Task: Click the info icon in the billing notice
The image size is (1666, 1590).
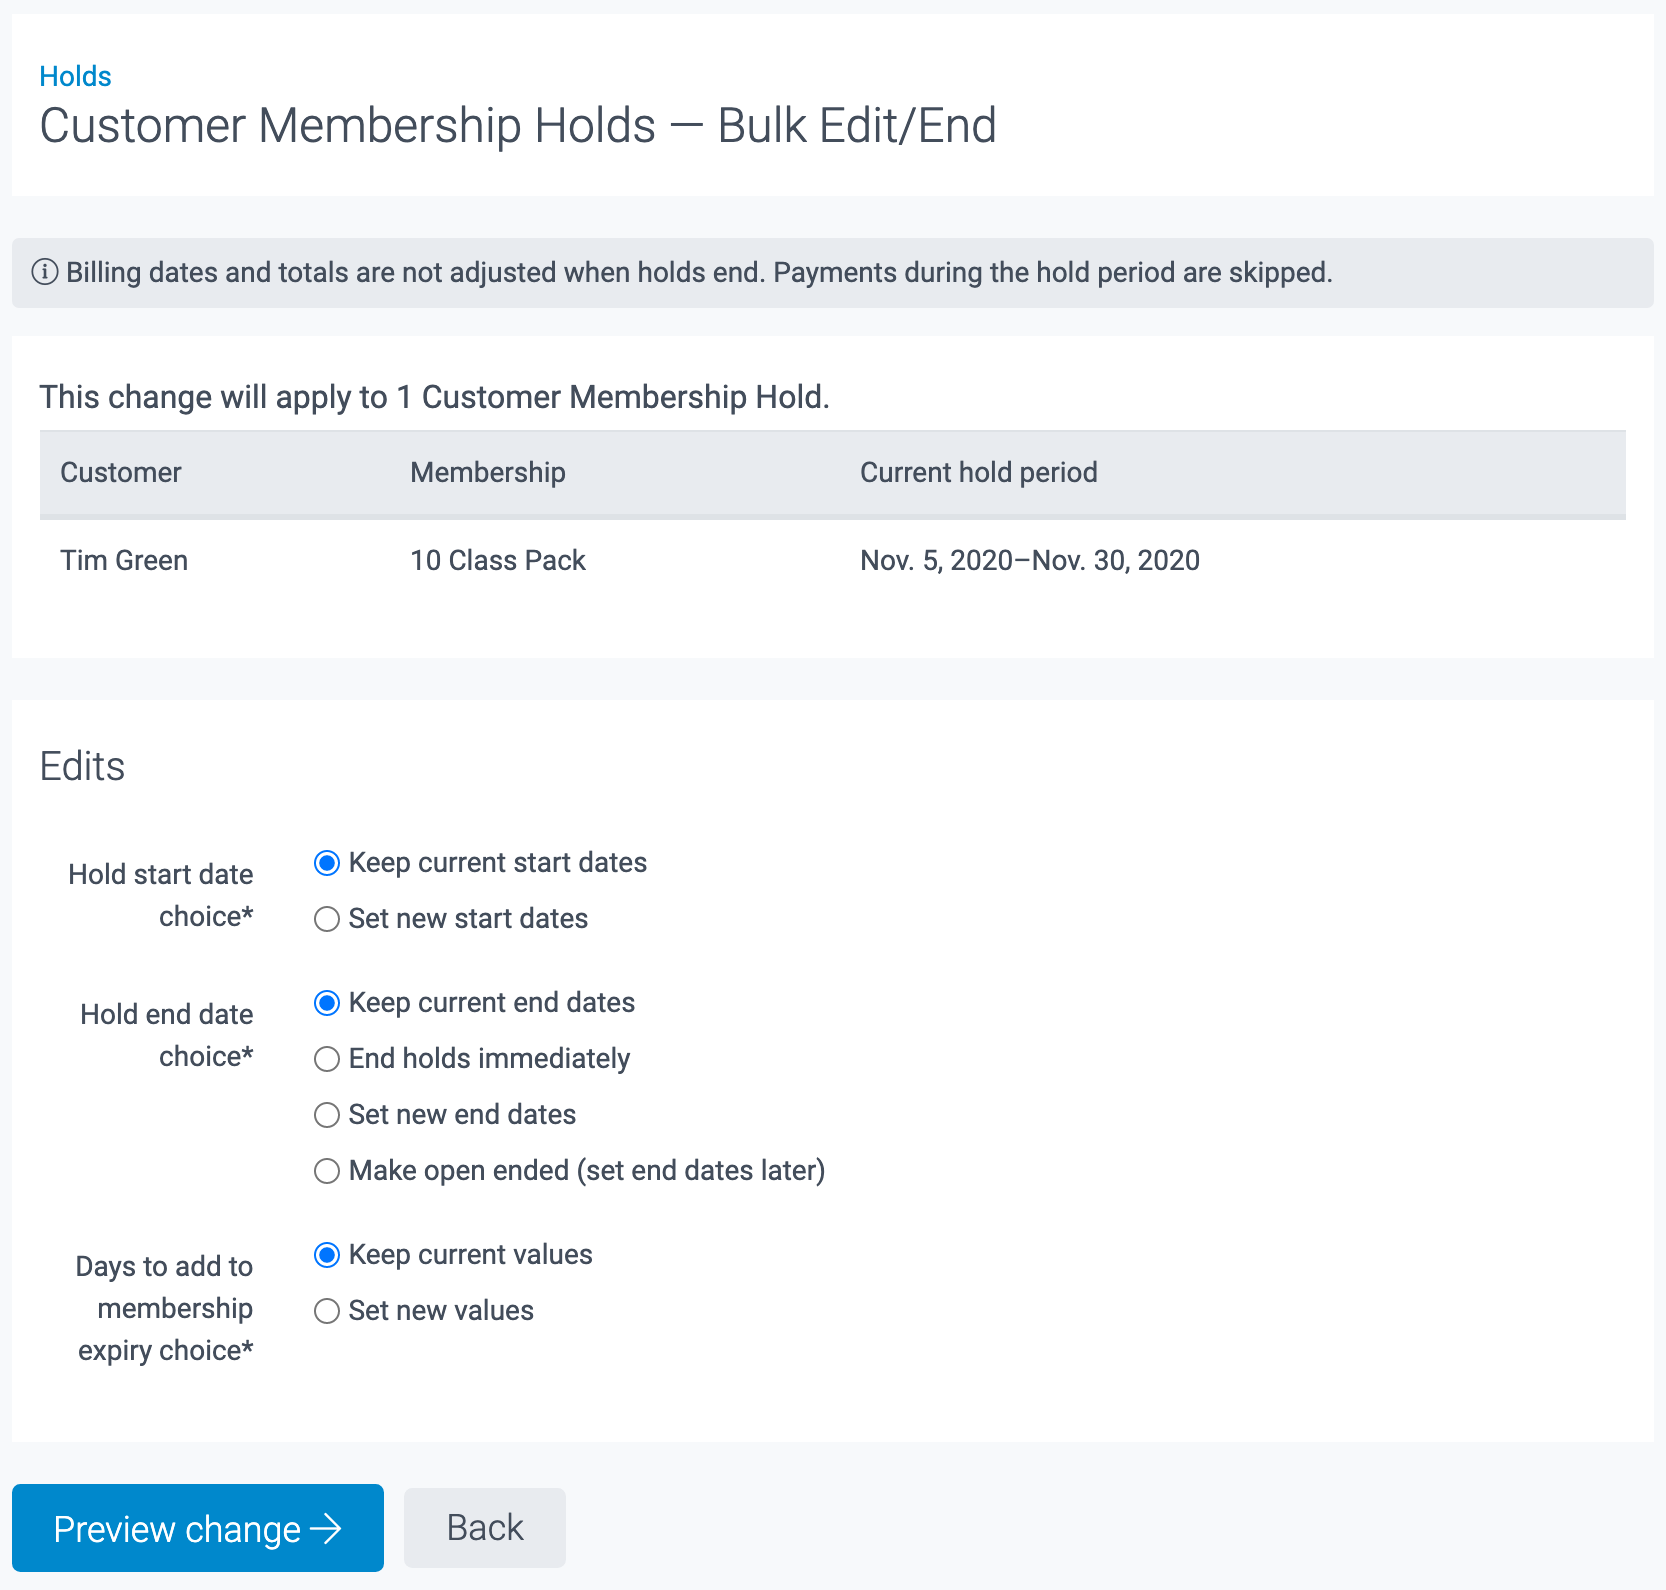Action: click(45, 271)
